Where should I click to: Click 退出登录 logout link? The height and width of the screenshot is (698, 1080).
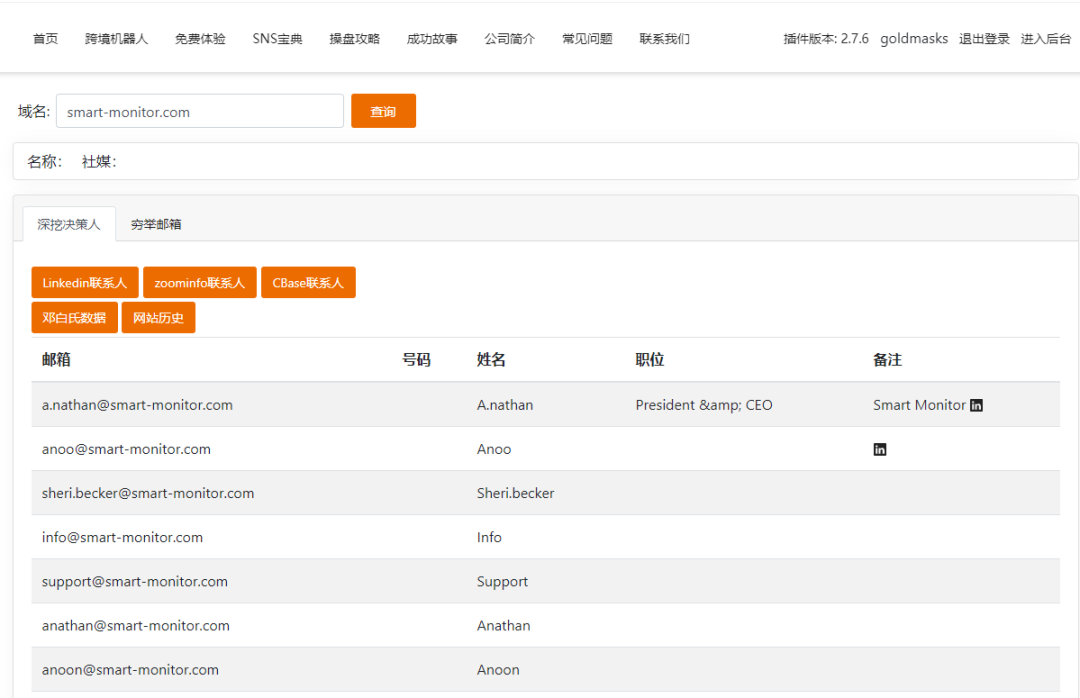[x=984, y=39]
